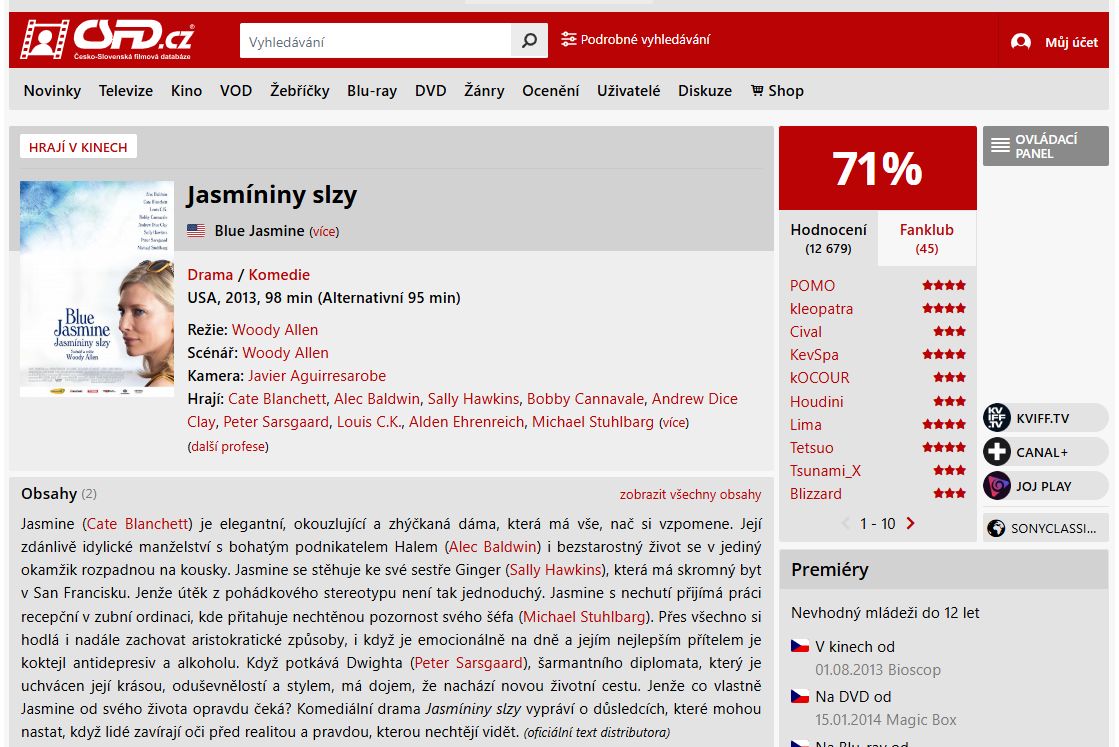This screenshot has width=1119, height=747.
Task: Open Sally Hawkins in cast list
Action: 473,399
